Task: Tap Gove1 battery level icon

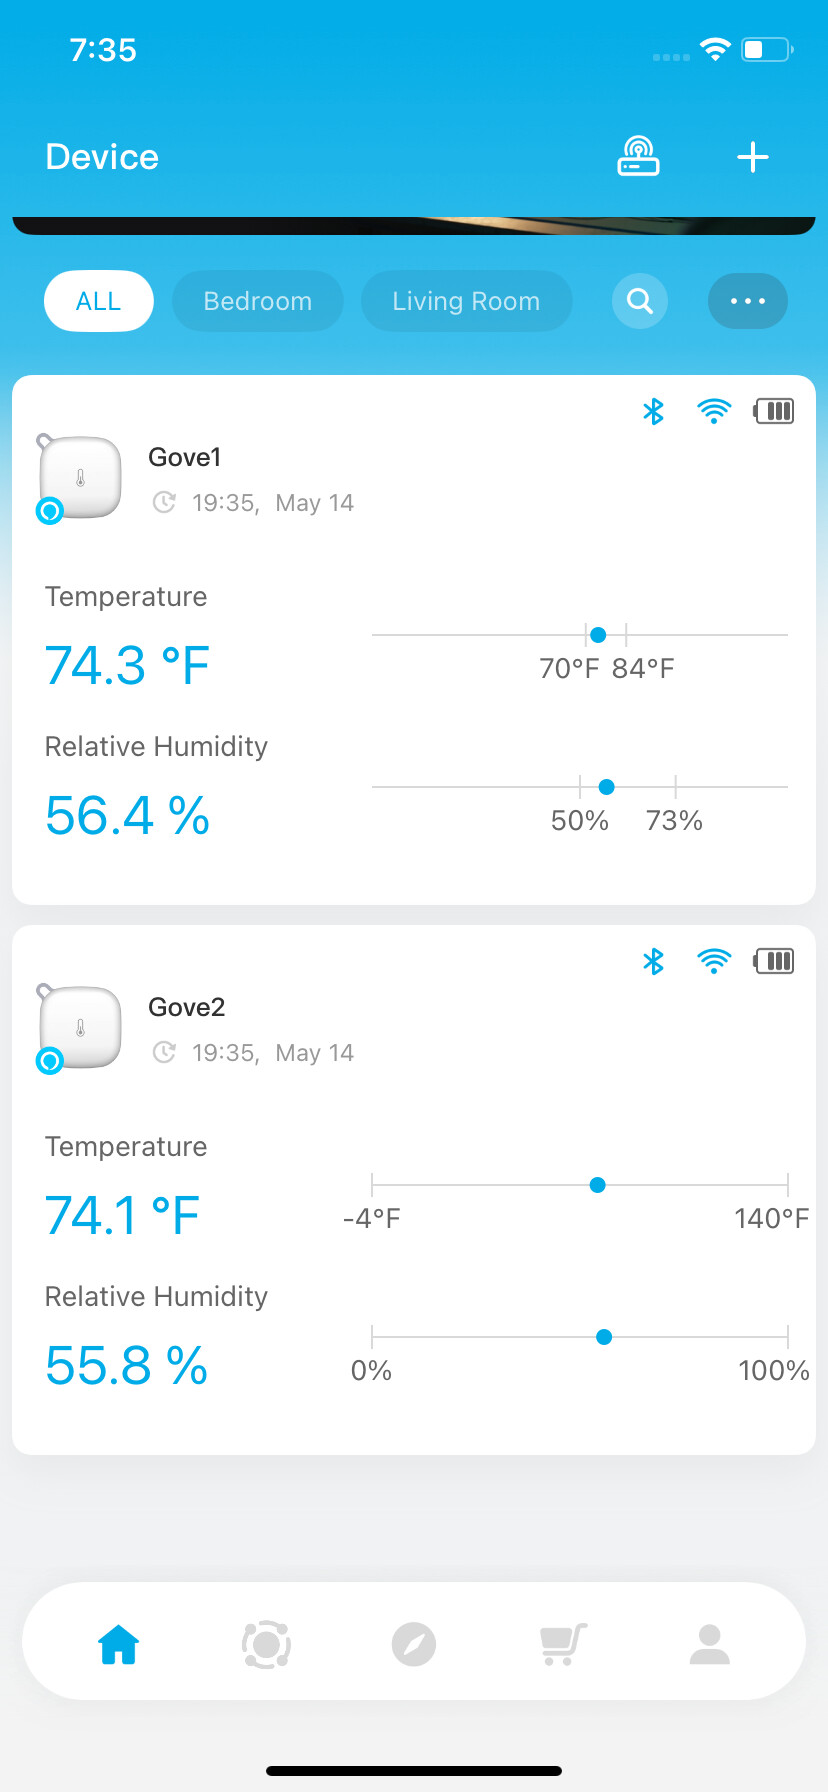Action: click(774, 411)
